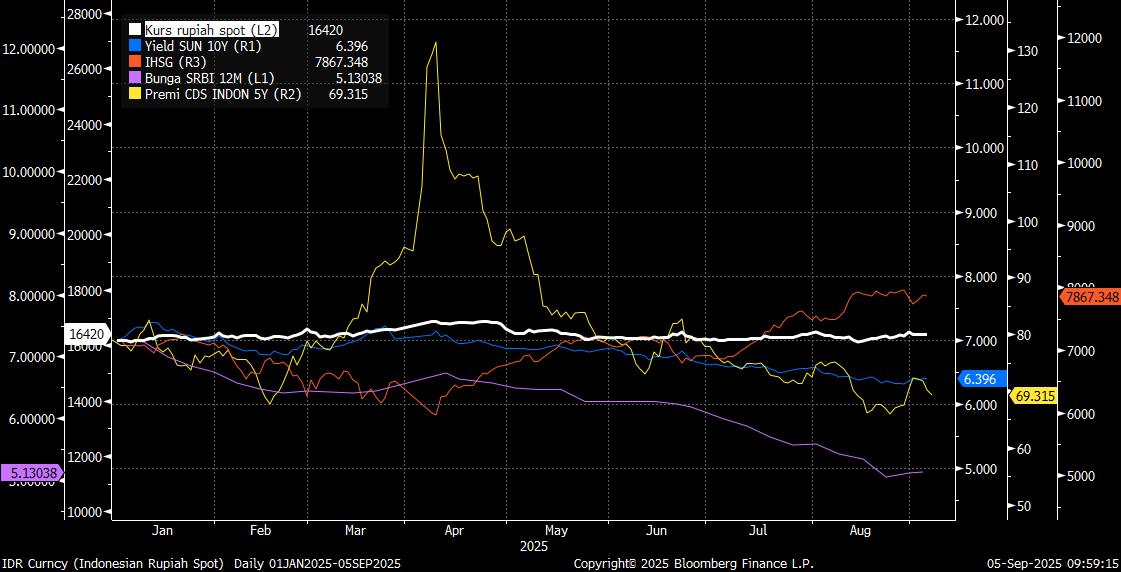
Task: Click the white 16420 rupiah value tag
Action: click(86, 332)
